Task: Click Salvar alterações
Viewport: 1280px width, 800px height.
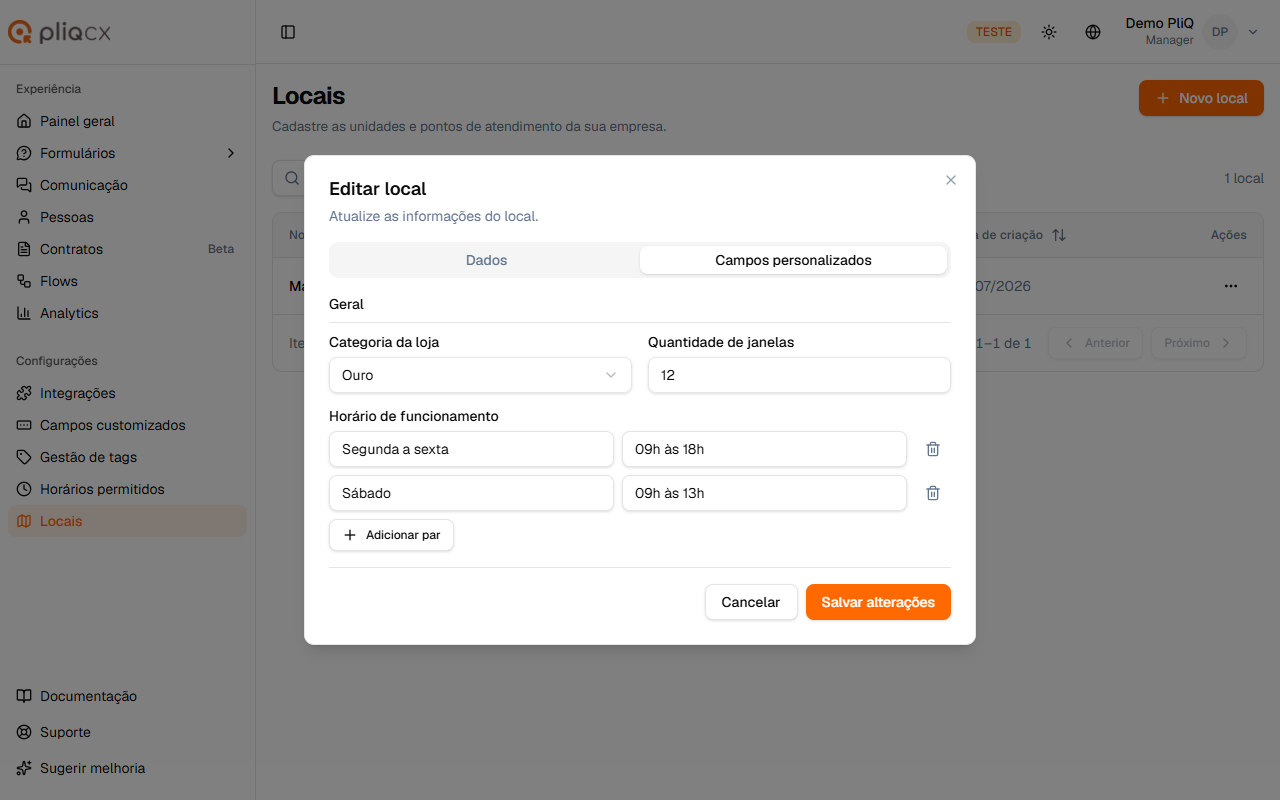Action: click(x=878, y=602)
